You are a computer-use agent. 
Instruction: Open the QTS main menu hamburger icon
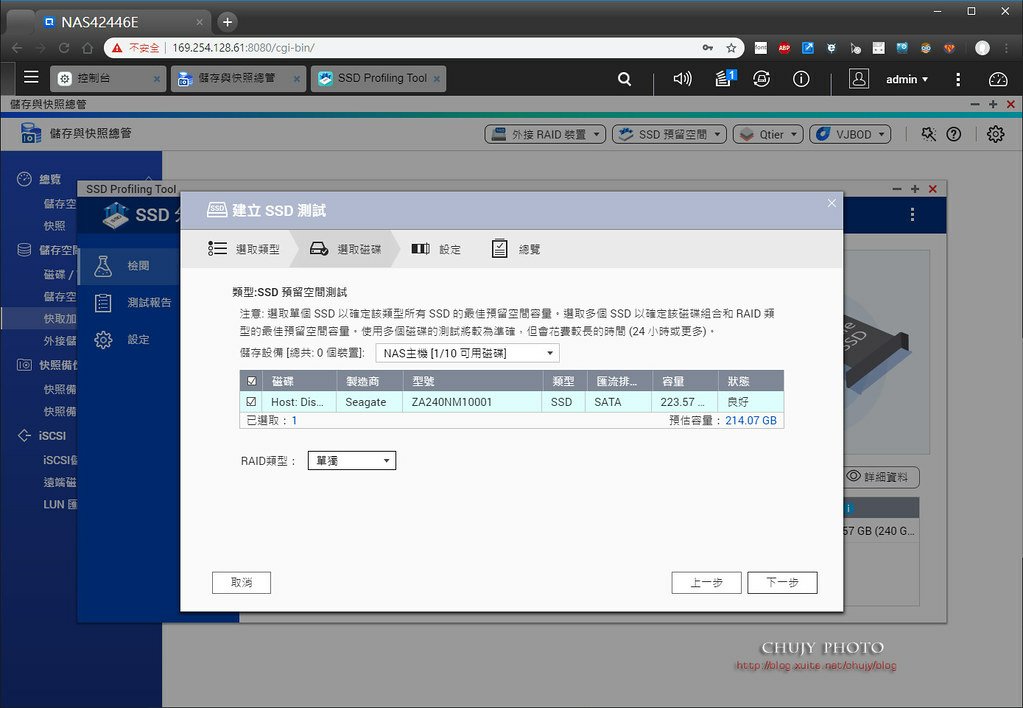(31, 78)
